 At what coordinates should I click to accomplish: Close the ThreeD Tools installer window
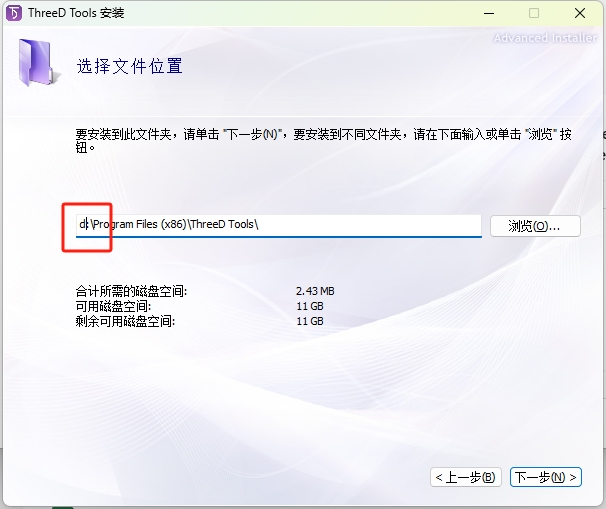click(580, 13)
